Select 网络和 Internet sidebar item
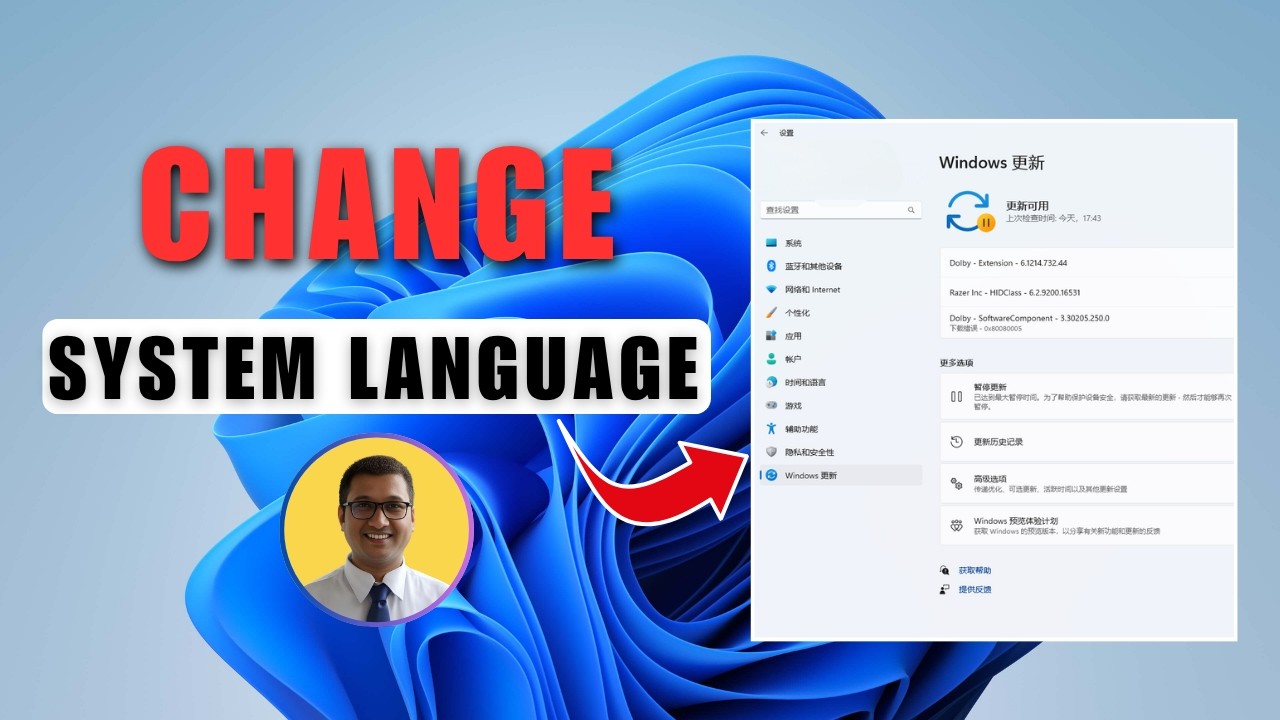Image resolution: width=1280 pixels, height=720 pixels. (x=841, y=289)
